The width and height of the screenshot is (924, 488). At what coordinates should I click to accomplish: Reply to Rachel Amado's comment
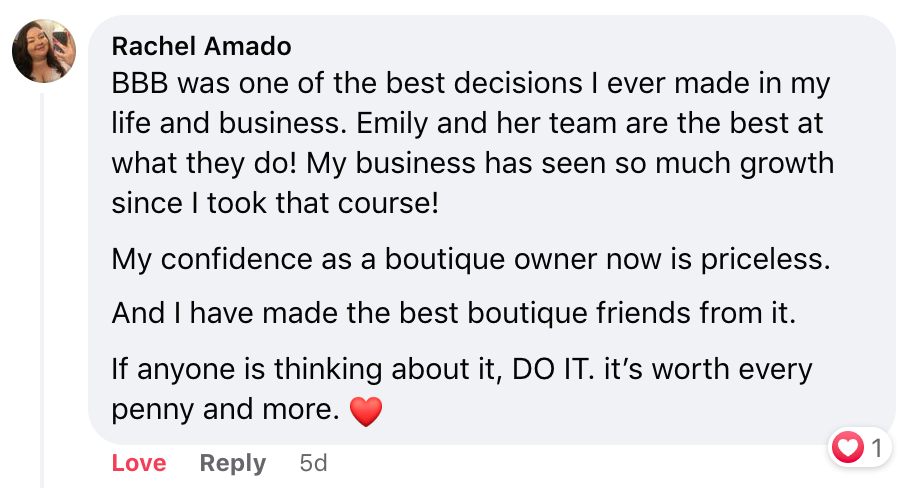[233, 463]
